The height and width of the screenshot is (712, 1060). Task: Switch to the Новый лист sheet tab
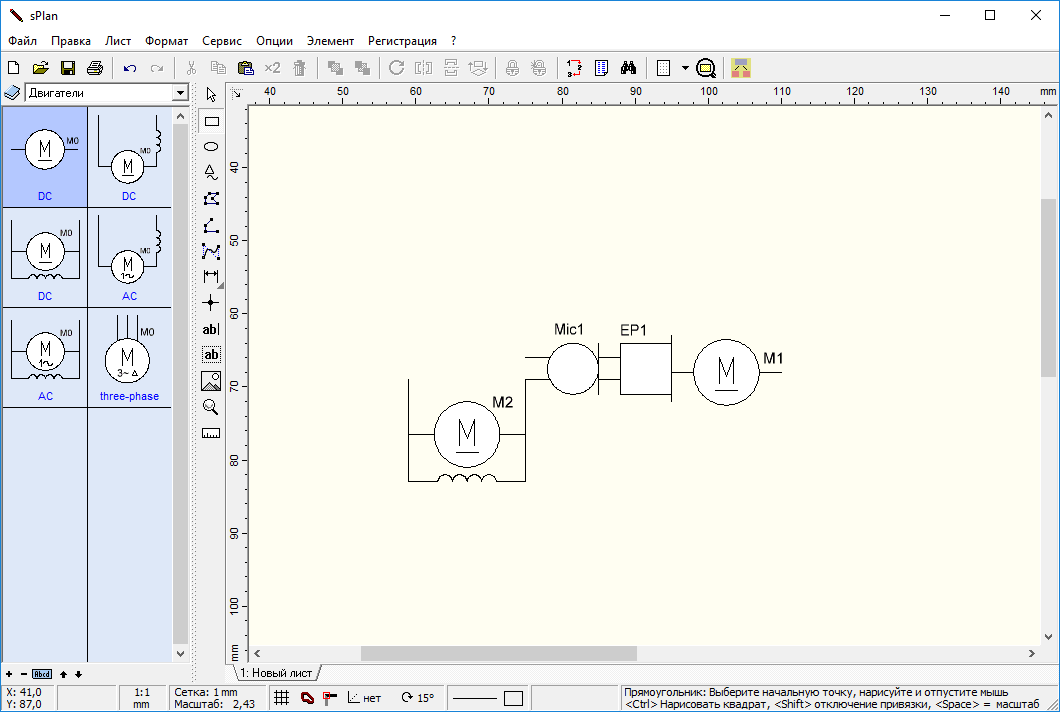[276, 673]
